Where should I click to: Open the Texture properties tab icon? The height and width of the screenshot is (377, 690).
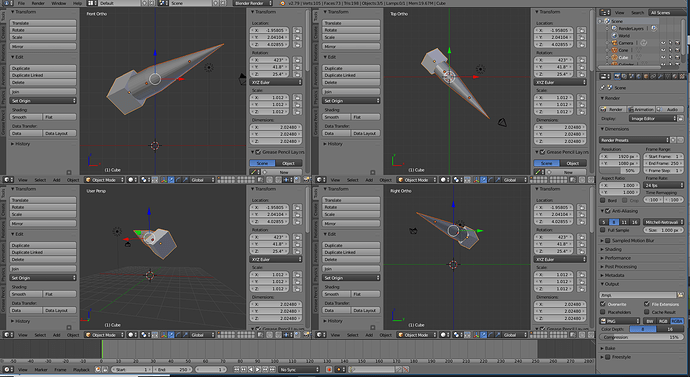pyautogui.click(x=682, y=77)
